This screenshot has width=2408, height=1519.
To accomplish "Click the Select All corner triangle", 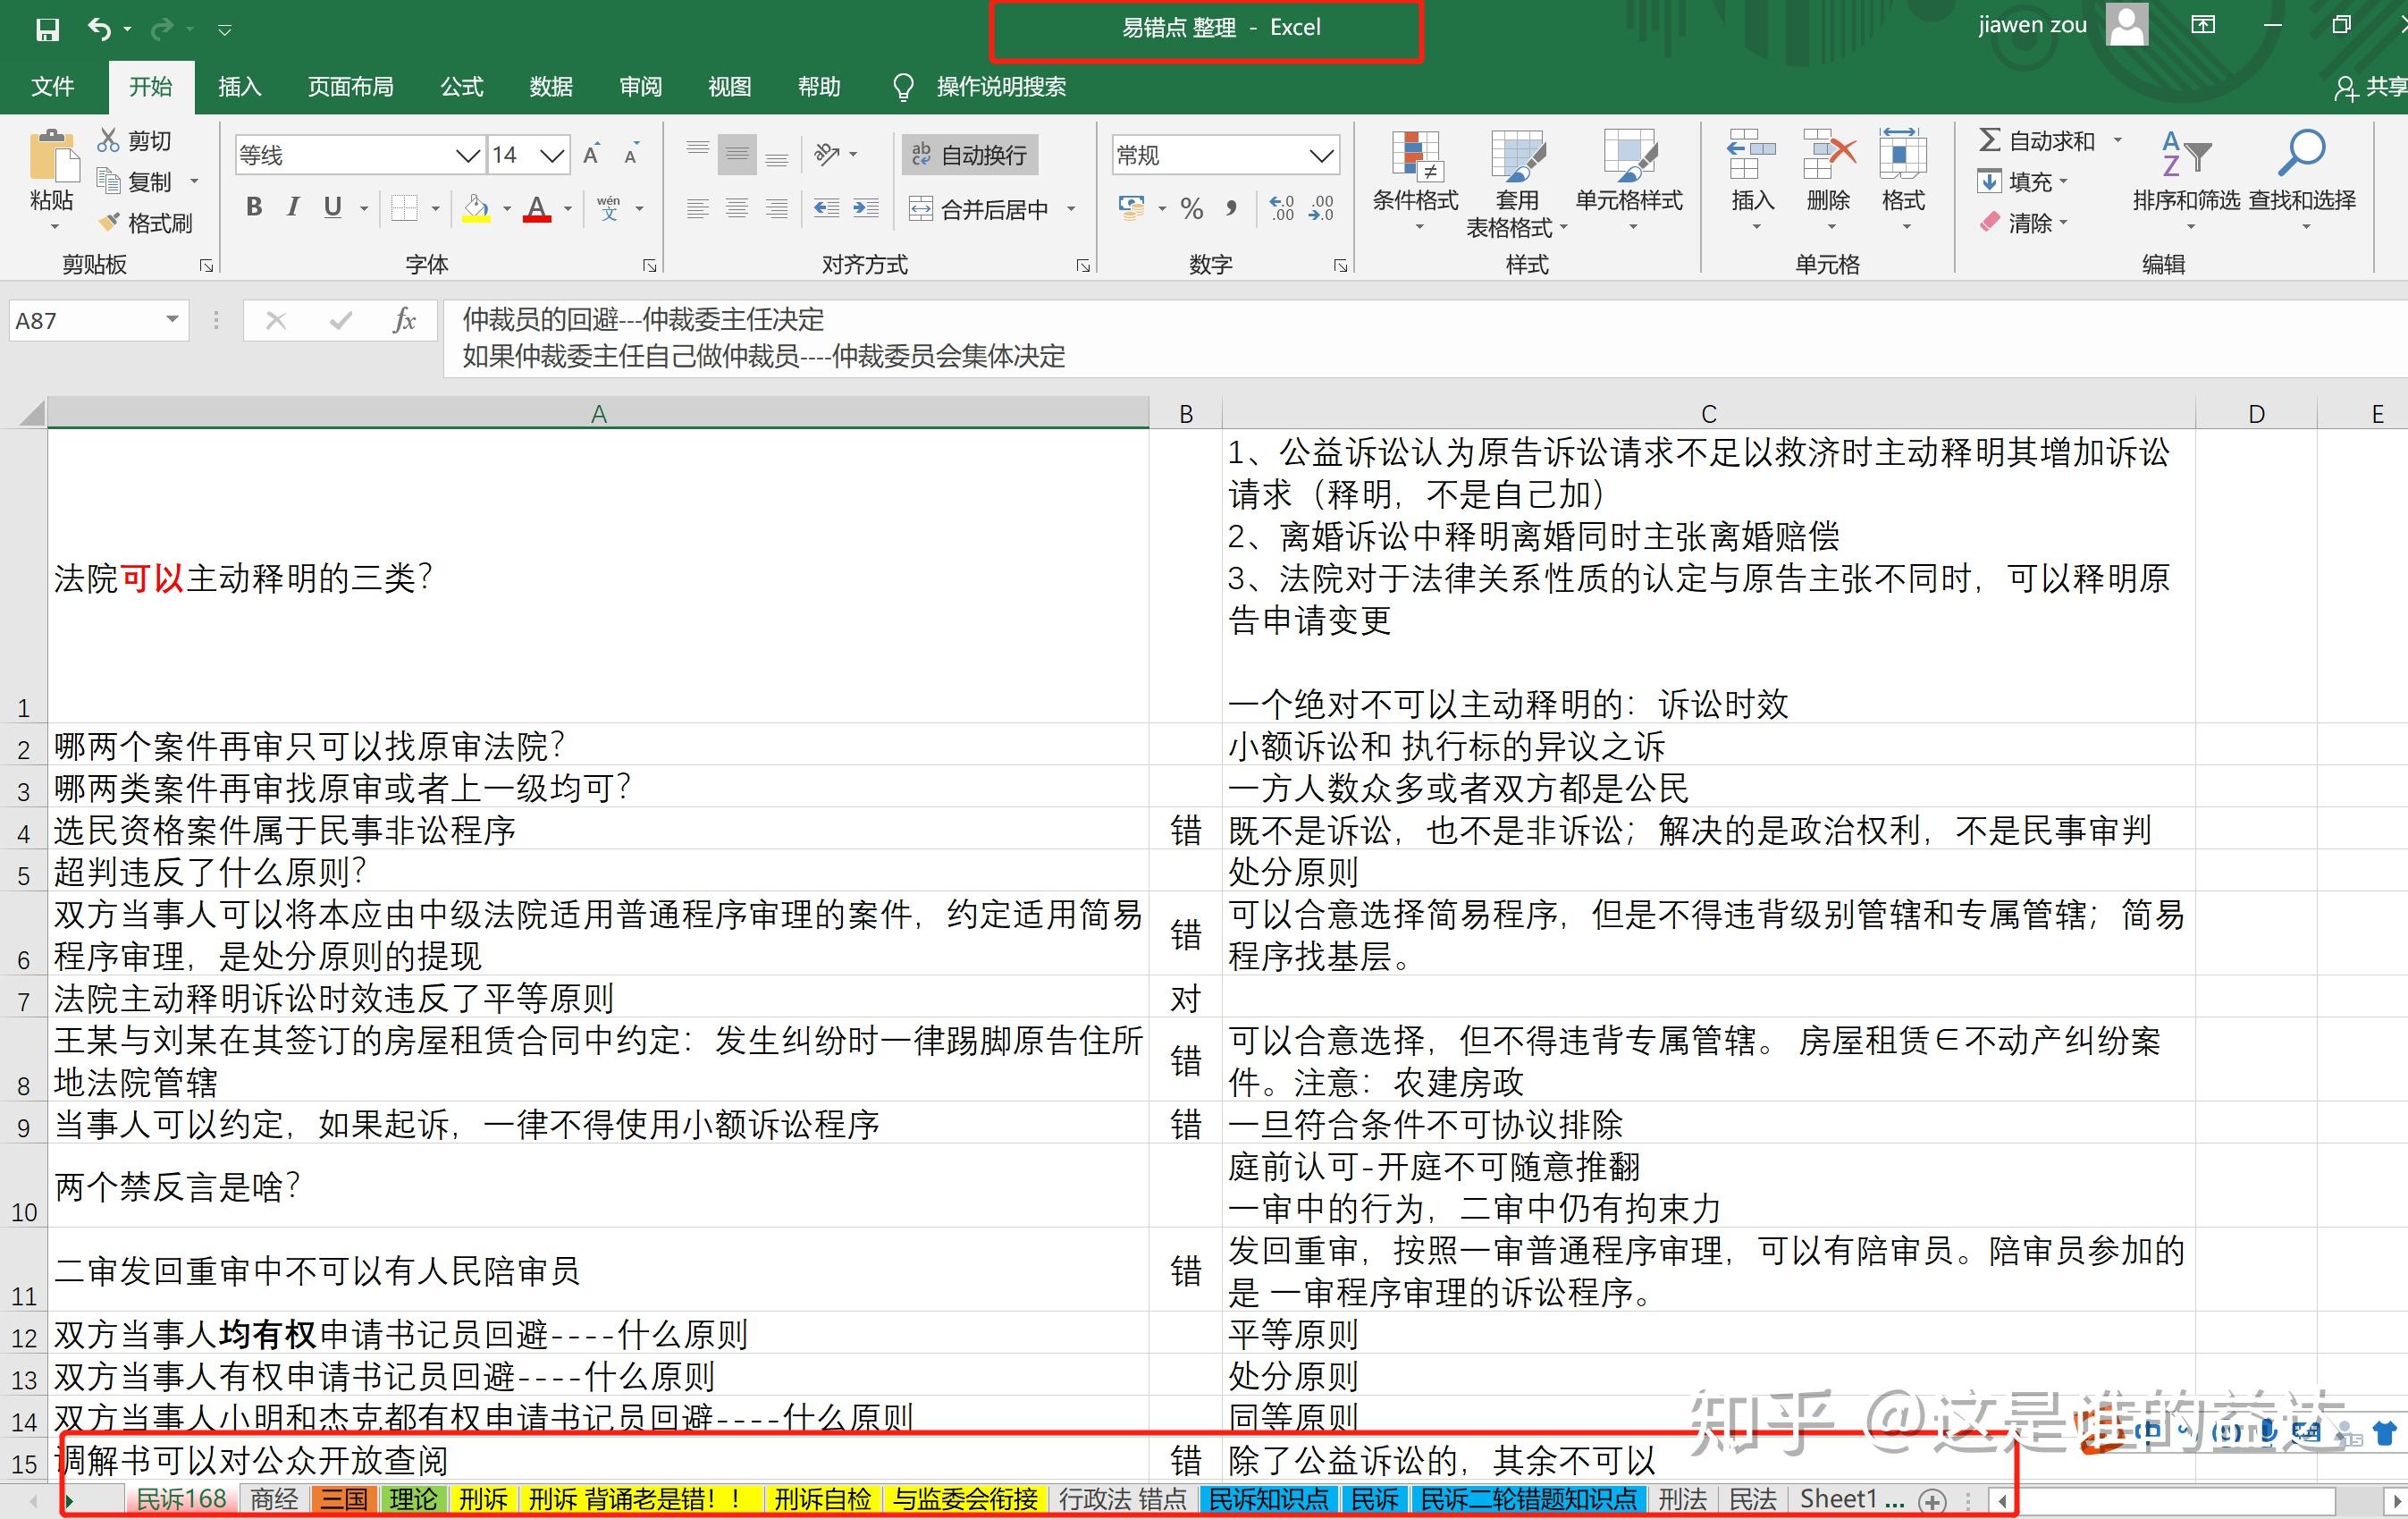I will [31, 413].
